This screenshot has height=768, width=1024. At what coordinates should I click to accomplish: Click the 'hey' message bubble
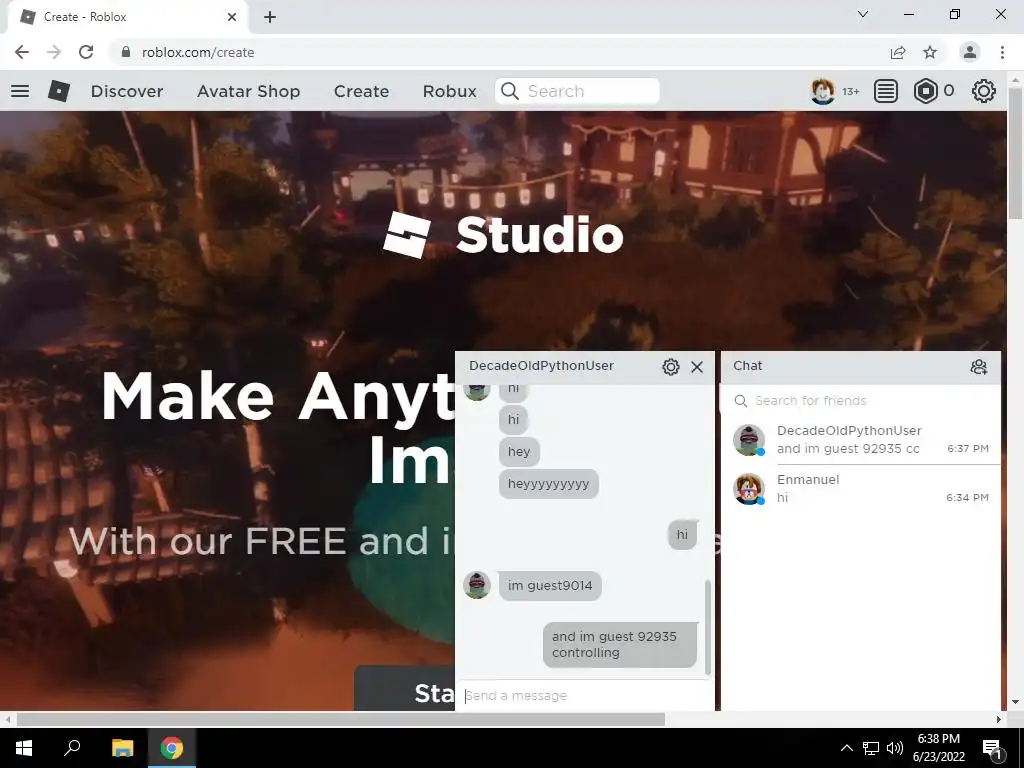(x=519, y=452)
